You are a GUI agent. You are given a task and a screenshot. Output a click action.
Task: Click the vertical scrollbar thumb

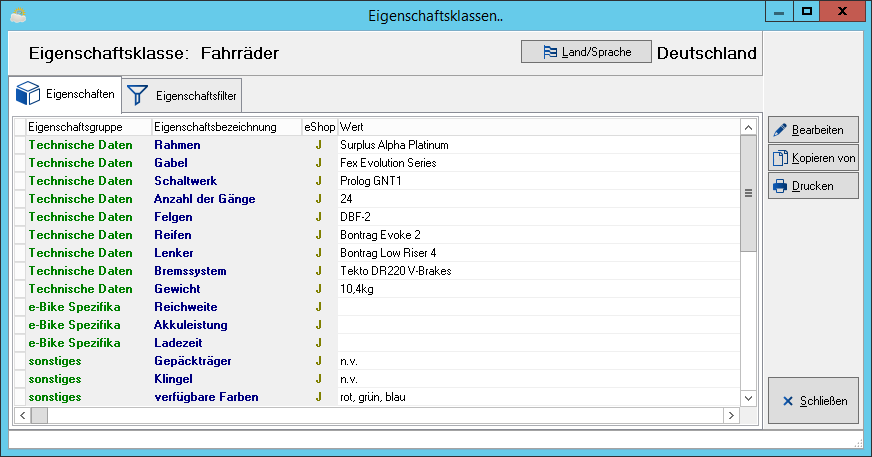[x=749, y=193]
